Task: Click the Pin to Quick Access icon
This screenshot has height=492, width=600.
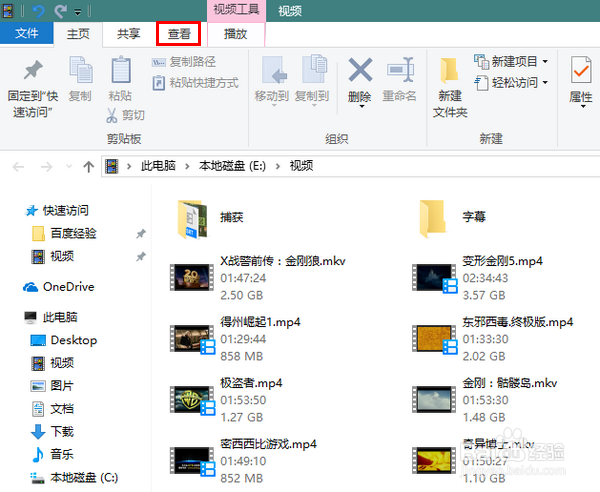Action: coord(33,70)
